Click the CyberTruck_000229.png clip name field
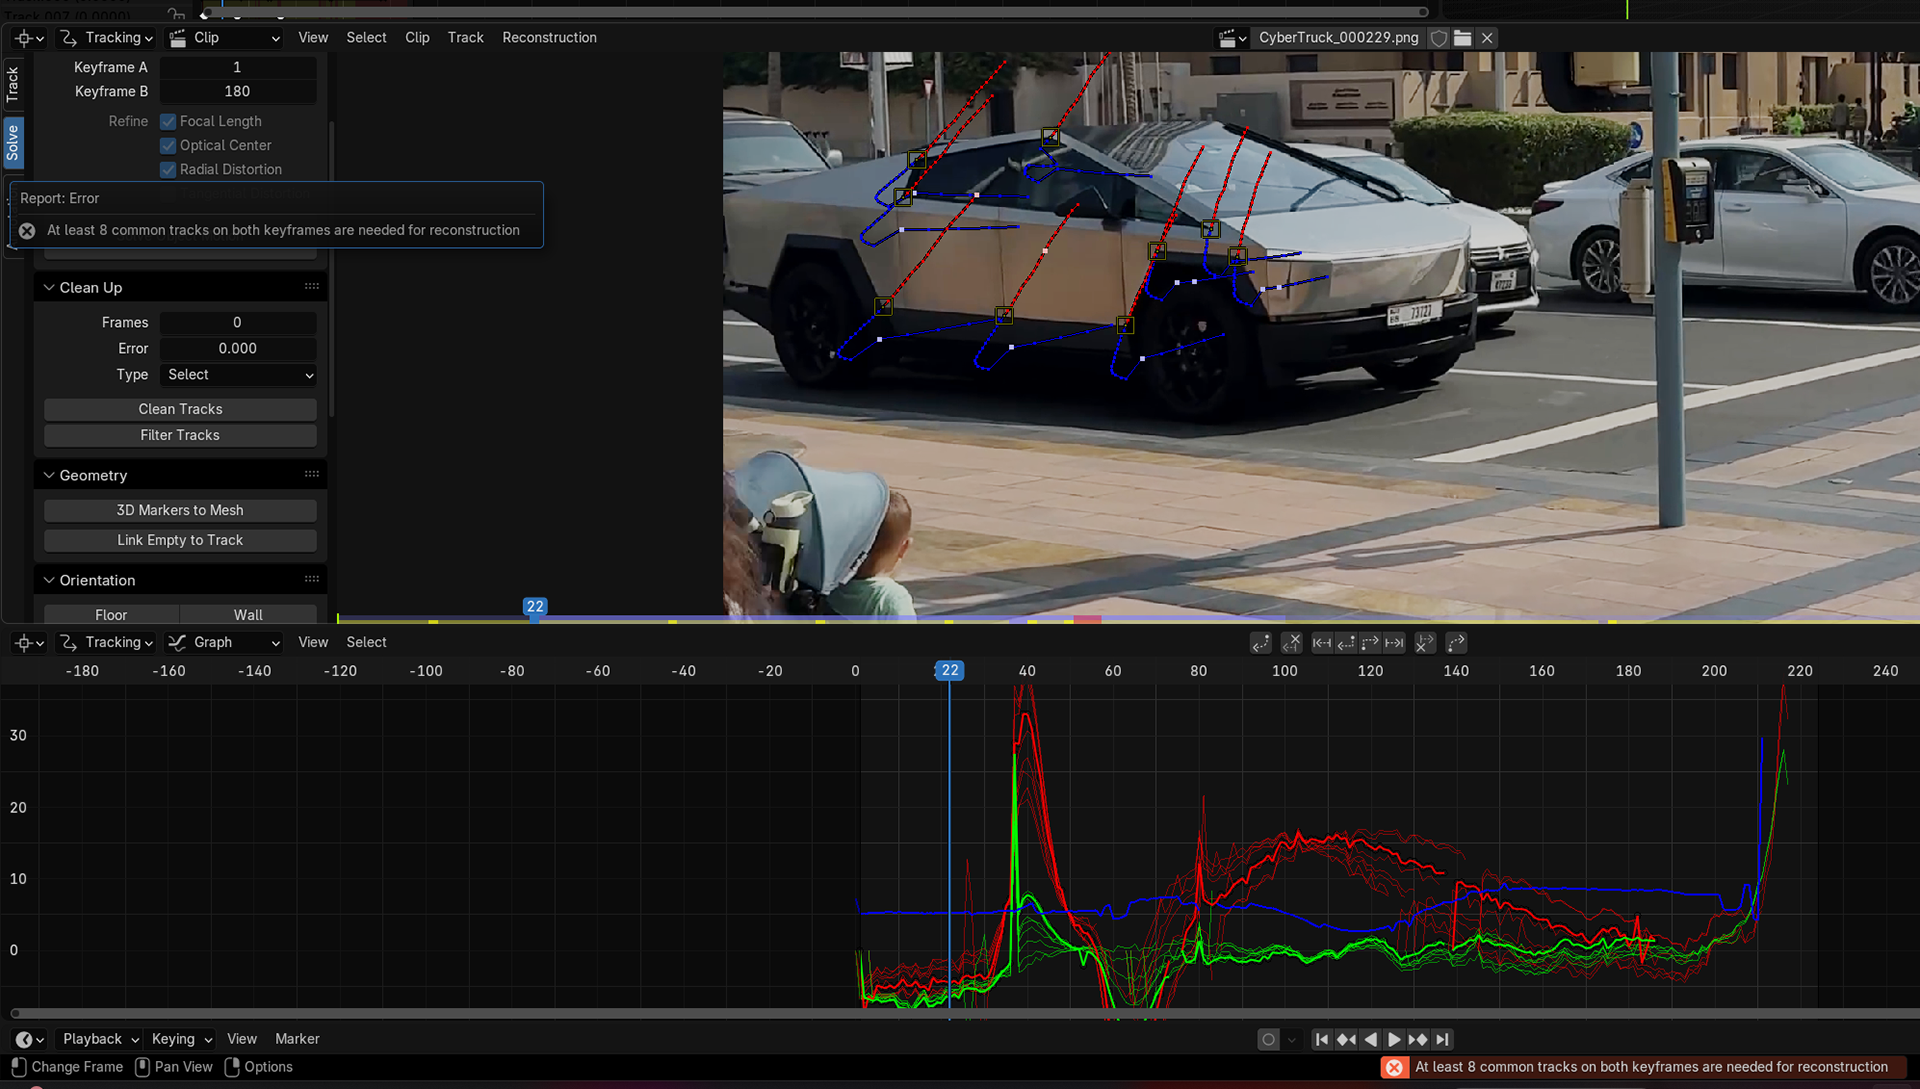1920x1089 pixels. pyautogui.click(x=1338, y=38)
